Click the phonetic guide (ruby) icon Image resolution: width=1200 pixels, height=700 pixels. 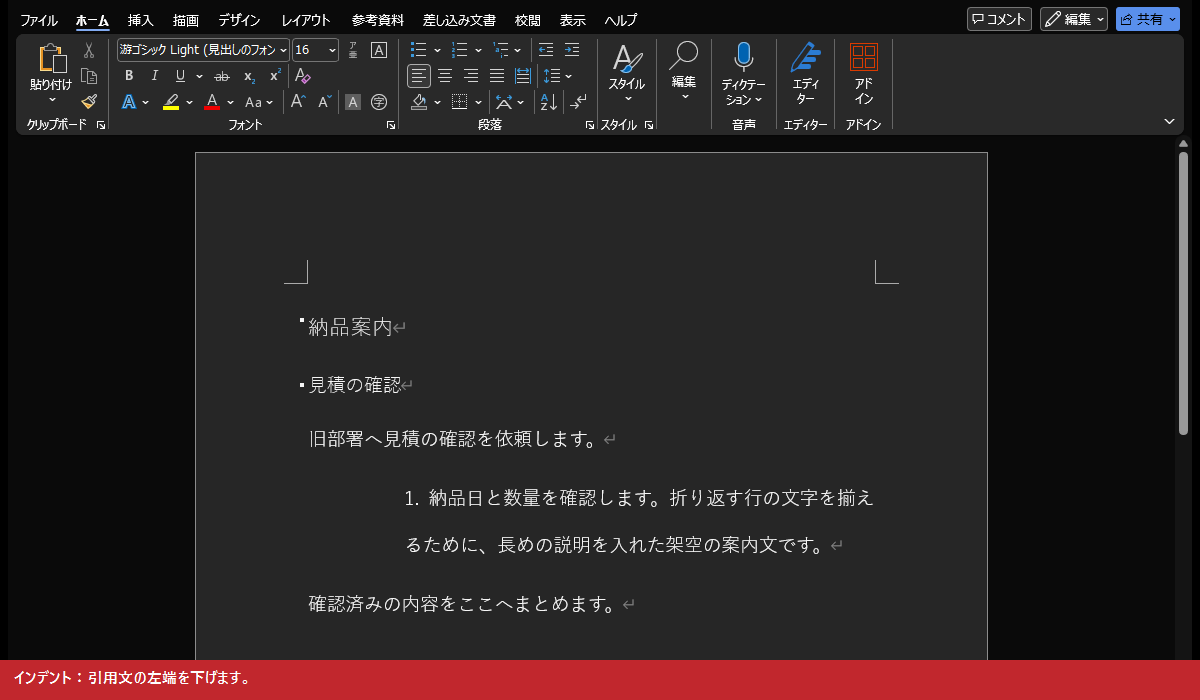point(353,50)
